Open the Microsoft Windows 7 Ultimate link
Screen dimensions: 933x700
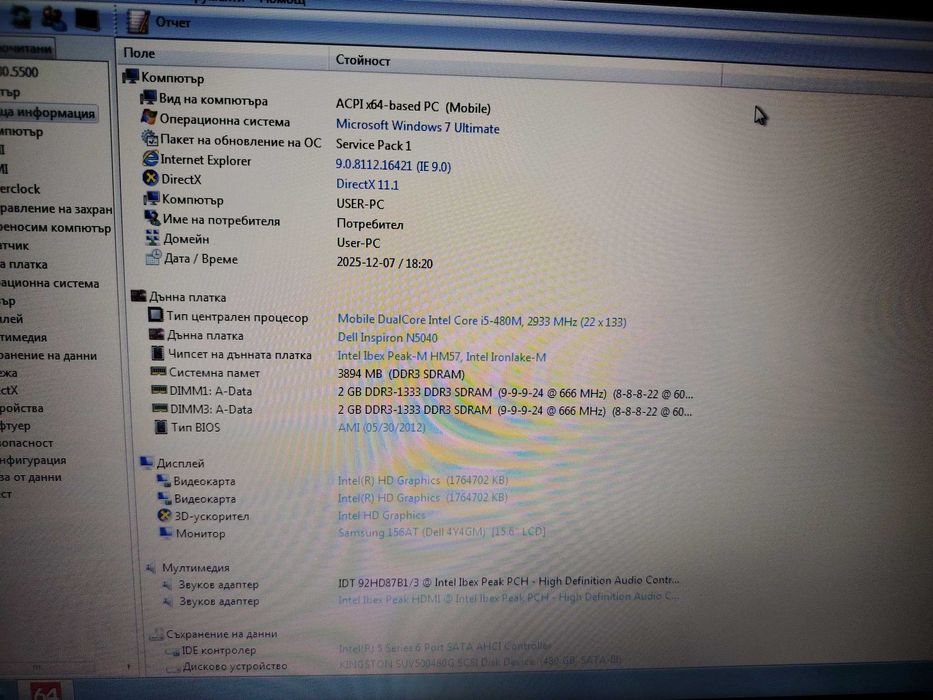417,127
